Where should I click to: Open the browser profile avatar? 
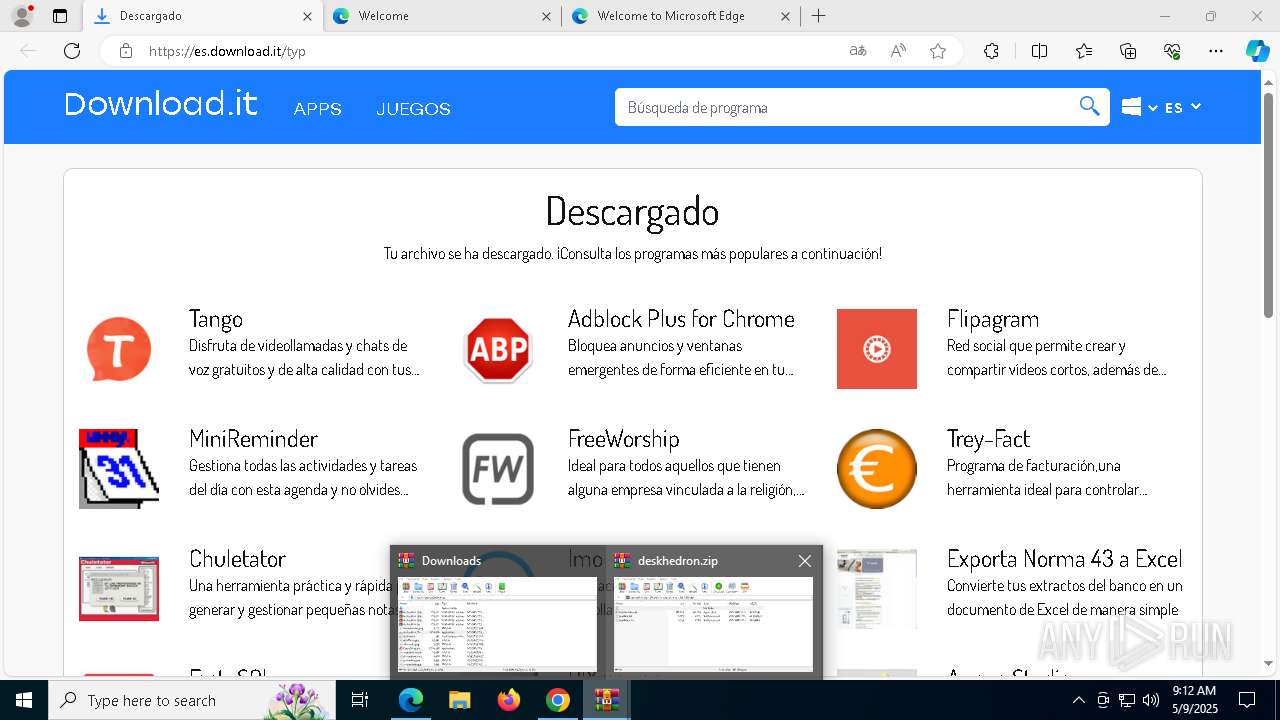point(22,16)
